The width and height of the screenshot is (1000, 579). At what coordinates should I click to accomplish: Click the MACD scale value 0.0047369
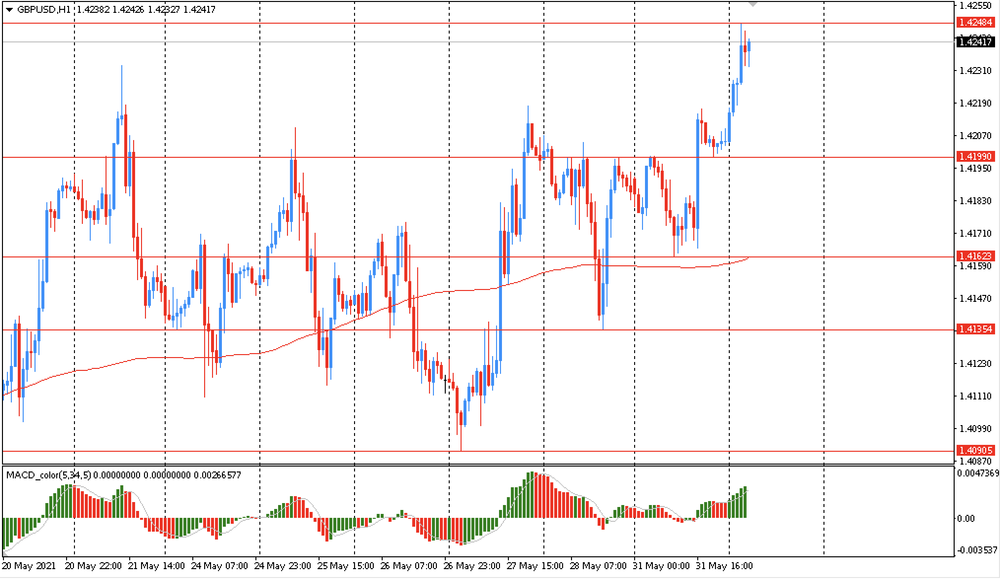(978, 474)
